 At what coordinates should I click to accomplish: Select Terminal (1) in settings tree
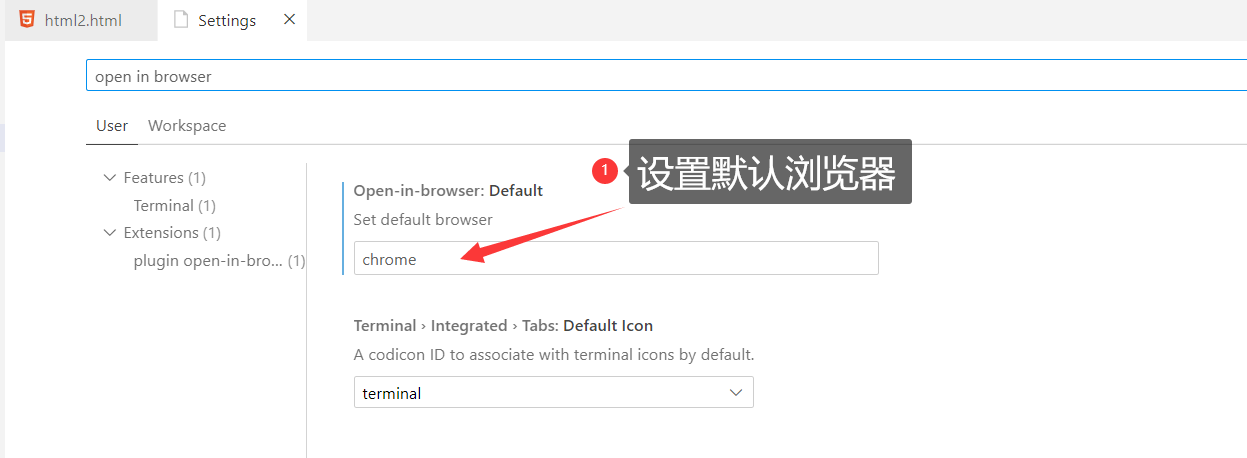[174, 206]
